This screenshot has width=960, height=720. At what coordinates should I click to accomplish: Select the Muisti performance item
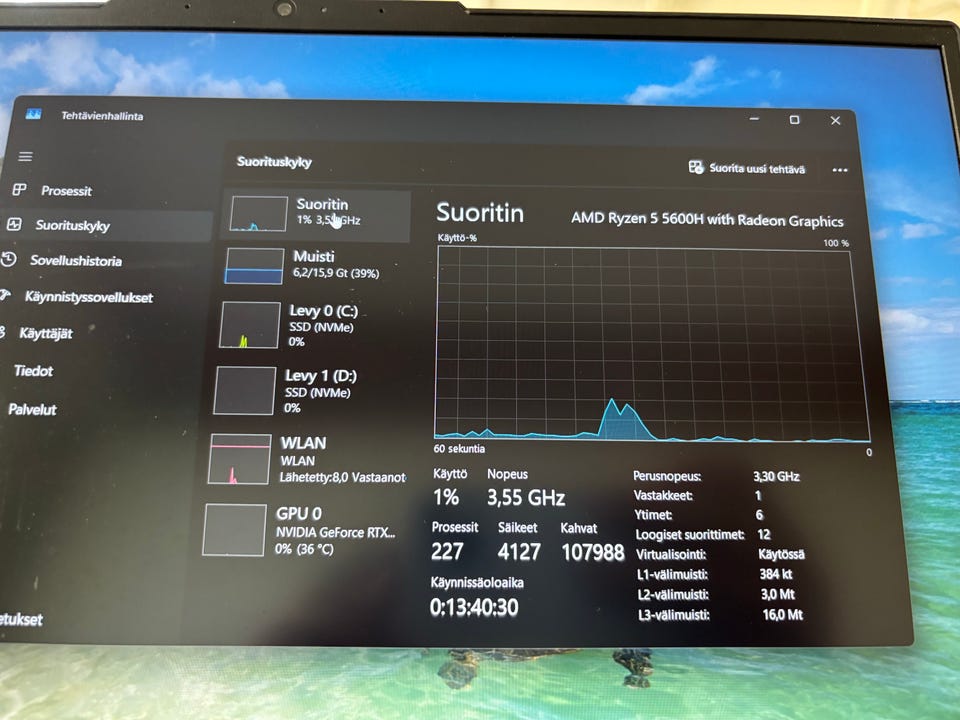pyautogui.click(x=312, y=265)
